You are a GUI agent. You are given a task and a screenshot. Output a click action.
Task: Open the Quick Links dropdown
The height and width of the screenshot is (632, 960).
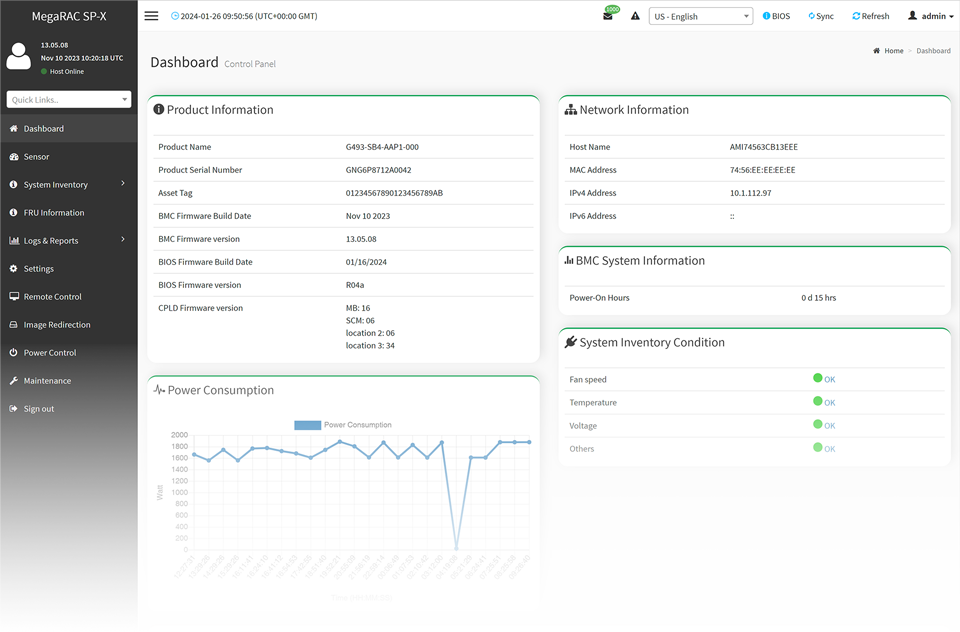pyautogui.click(x=68, y=100)
